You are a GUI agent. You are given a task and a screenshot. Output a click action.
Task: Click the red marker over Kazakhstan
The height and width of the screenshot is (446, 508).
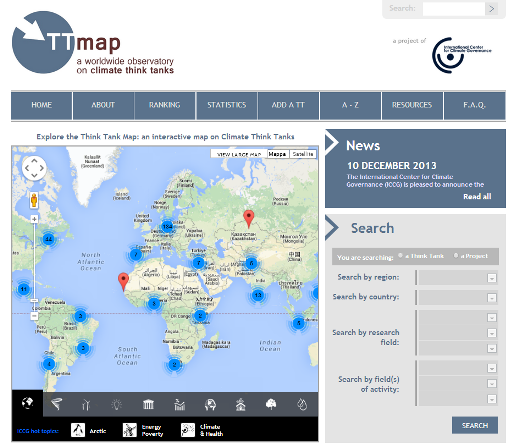click(249, 219)
